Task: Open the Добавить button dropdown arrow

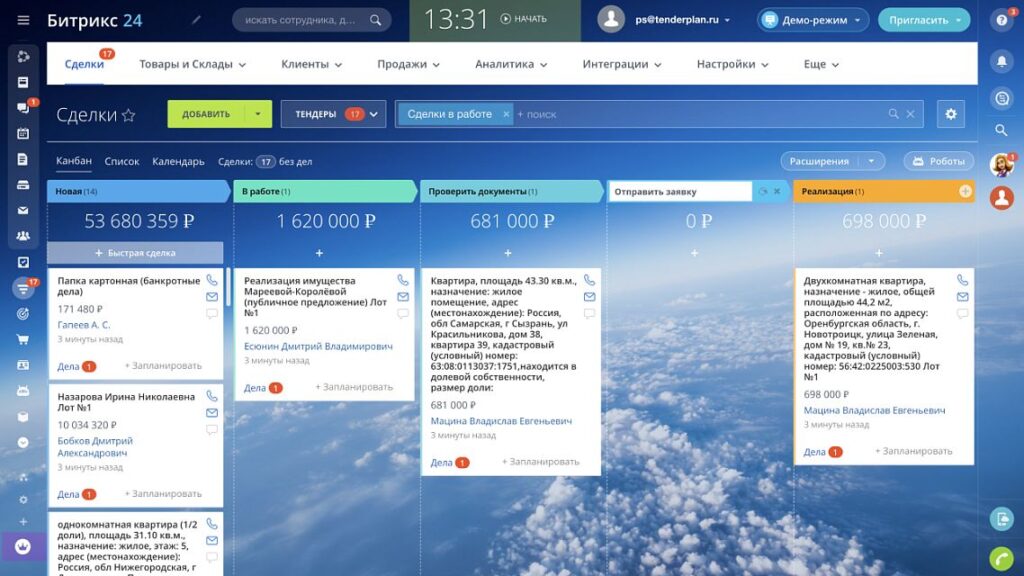Action: (258, 114)
